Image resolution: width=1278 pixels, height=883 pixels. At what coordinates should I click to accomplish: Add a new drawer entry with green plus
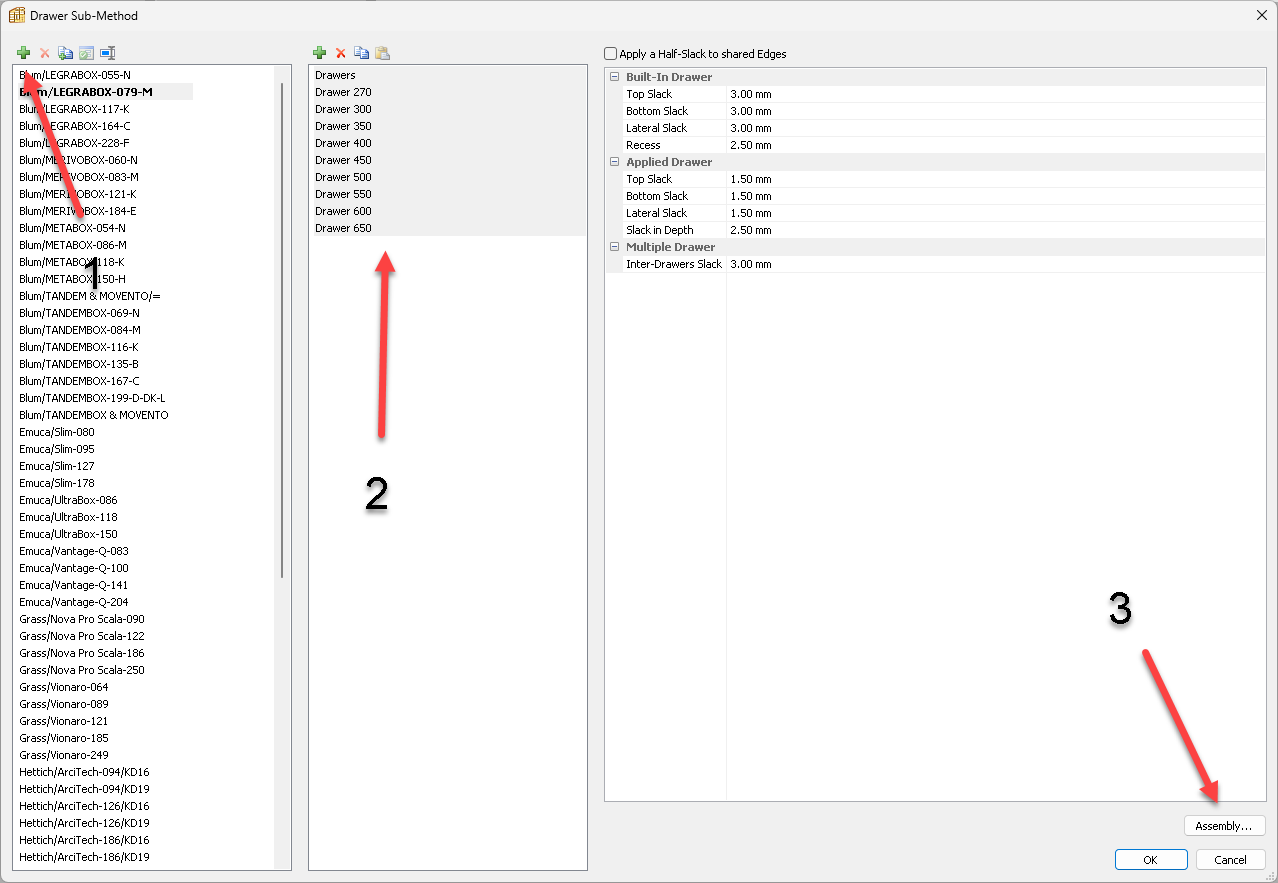[320, 53]
